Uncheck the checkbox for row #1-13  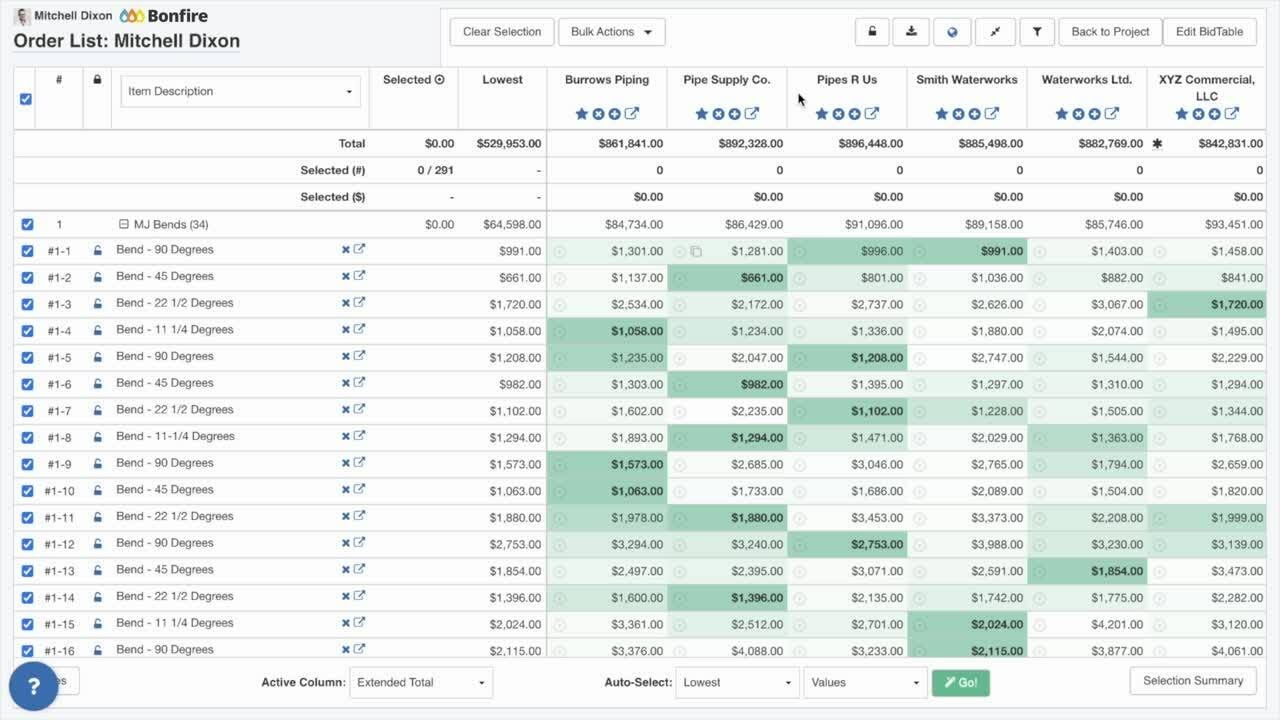27,571
